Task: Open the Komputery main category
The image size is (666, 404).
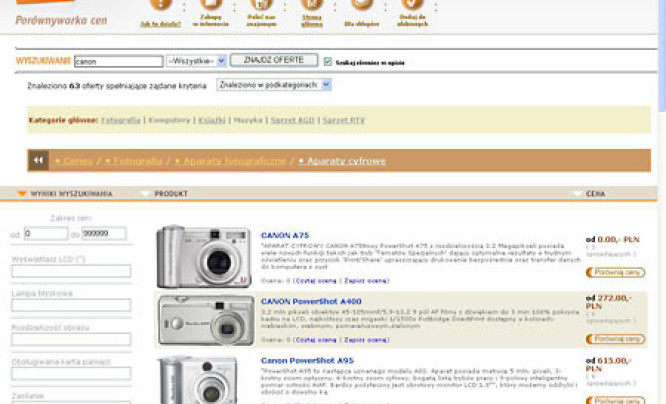Action: pos(169,120)
